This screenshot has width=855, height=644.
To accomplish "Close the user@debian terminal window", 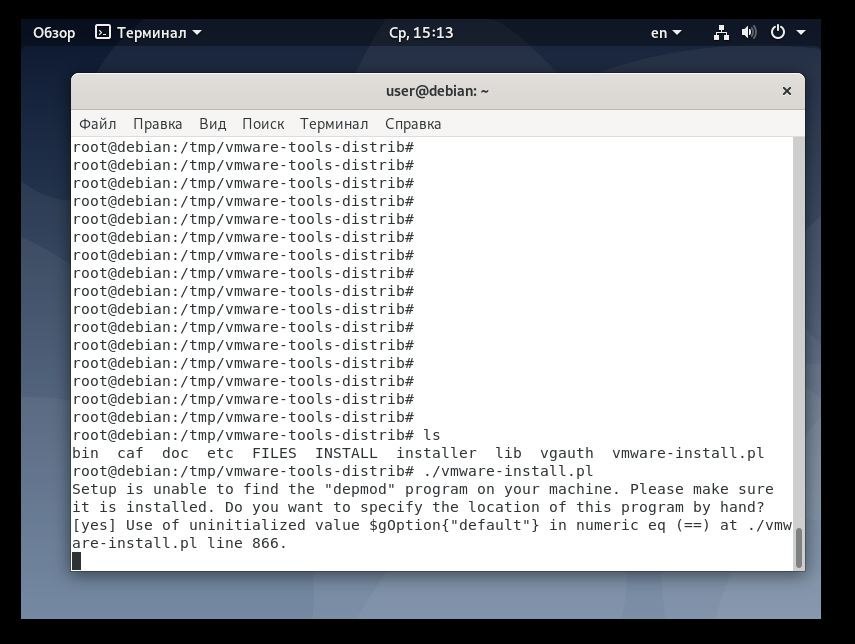I will [786, 91].
